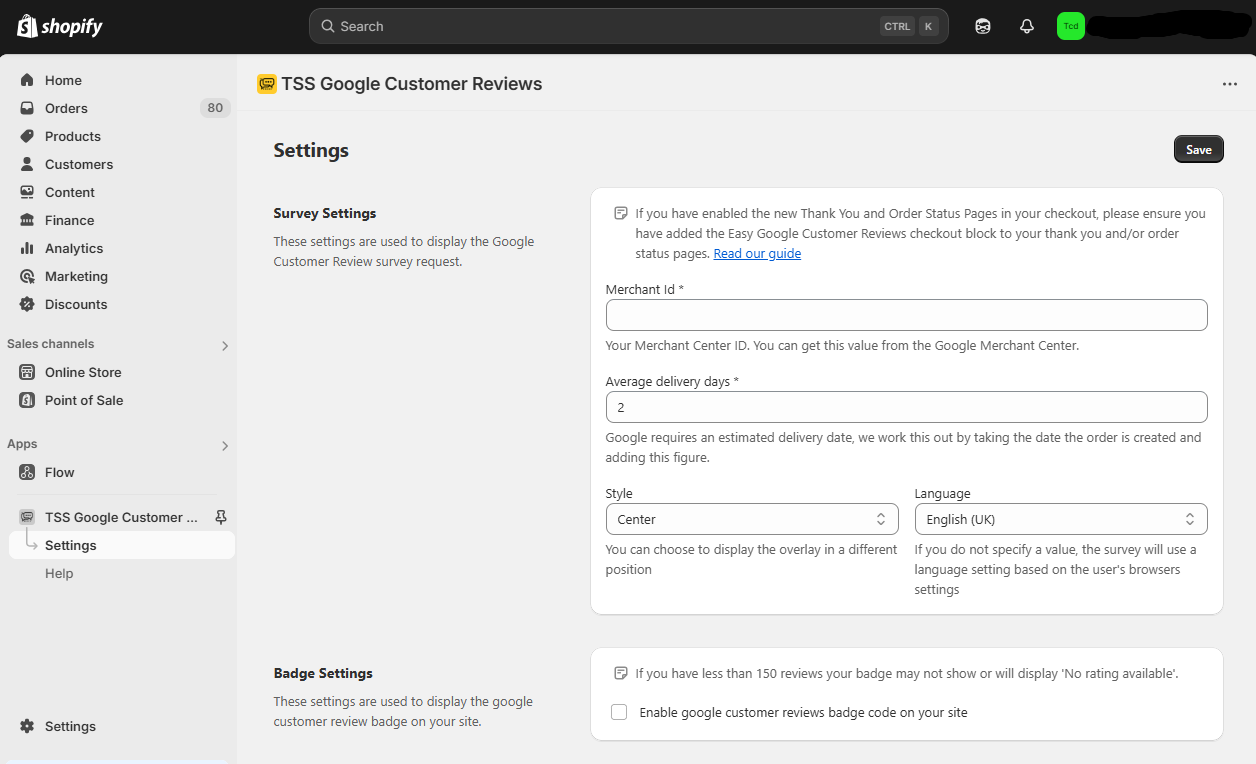Viewport: 1256px width, 764px height.
Task: Expand the Sales channels section chevron
Action: coord(225,345)
